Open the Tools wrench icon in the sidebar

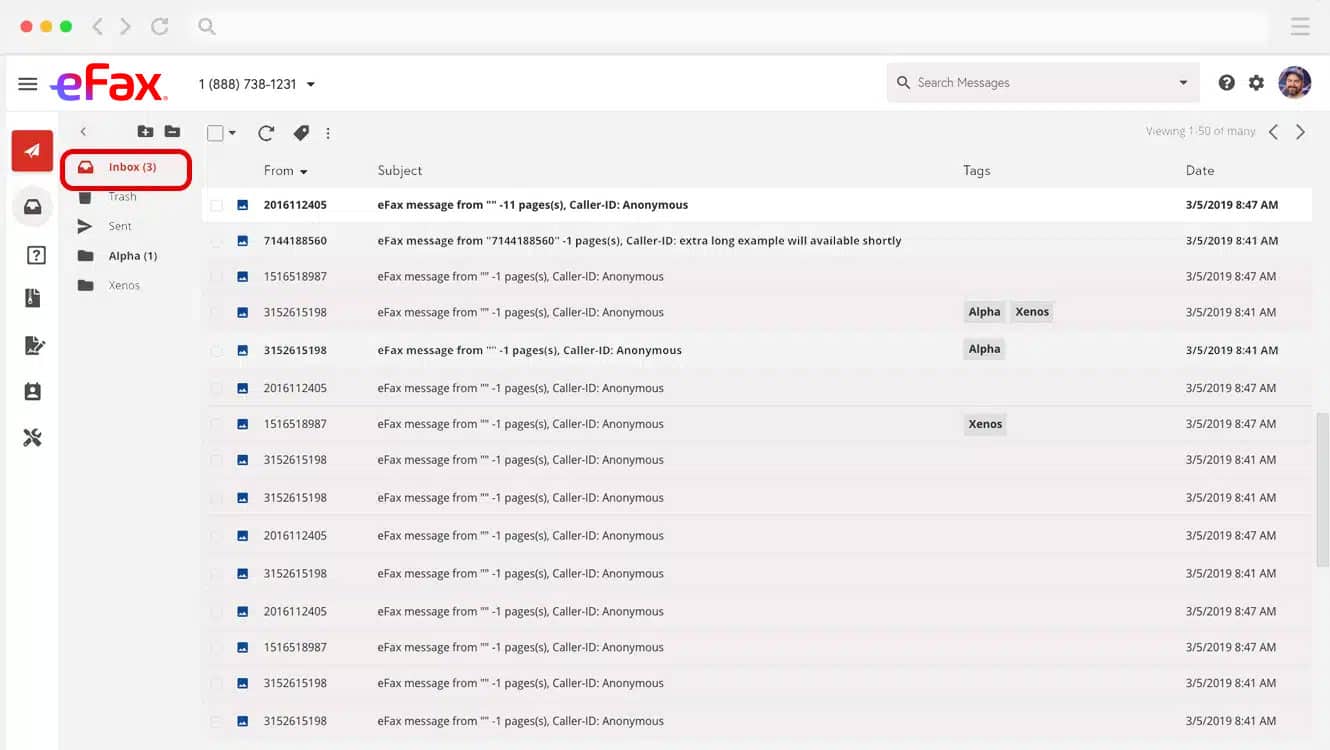(x=33, y=437)
